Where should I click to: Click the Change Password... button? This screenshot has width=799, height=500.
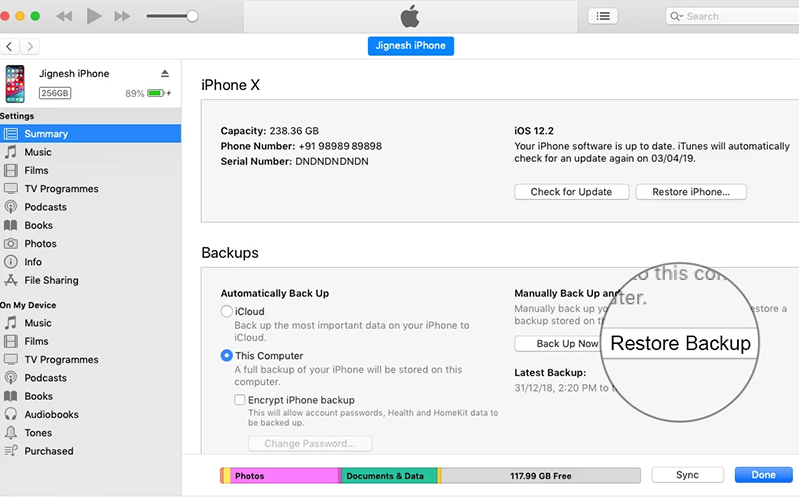click(310, 443)
